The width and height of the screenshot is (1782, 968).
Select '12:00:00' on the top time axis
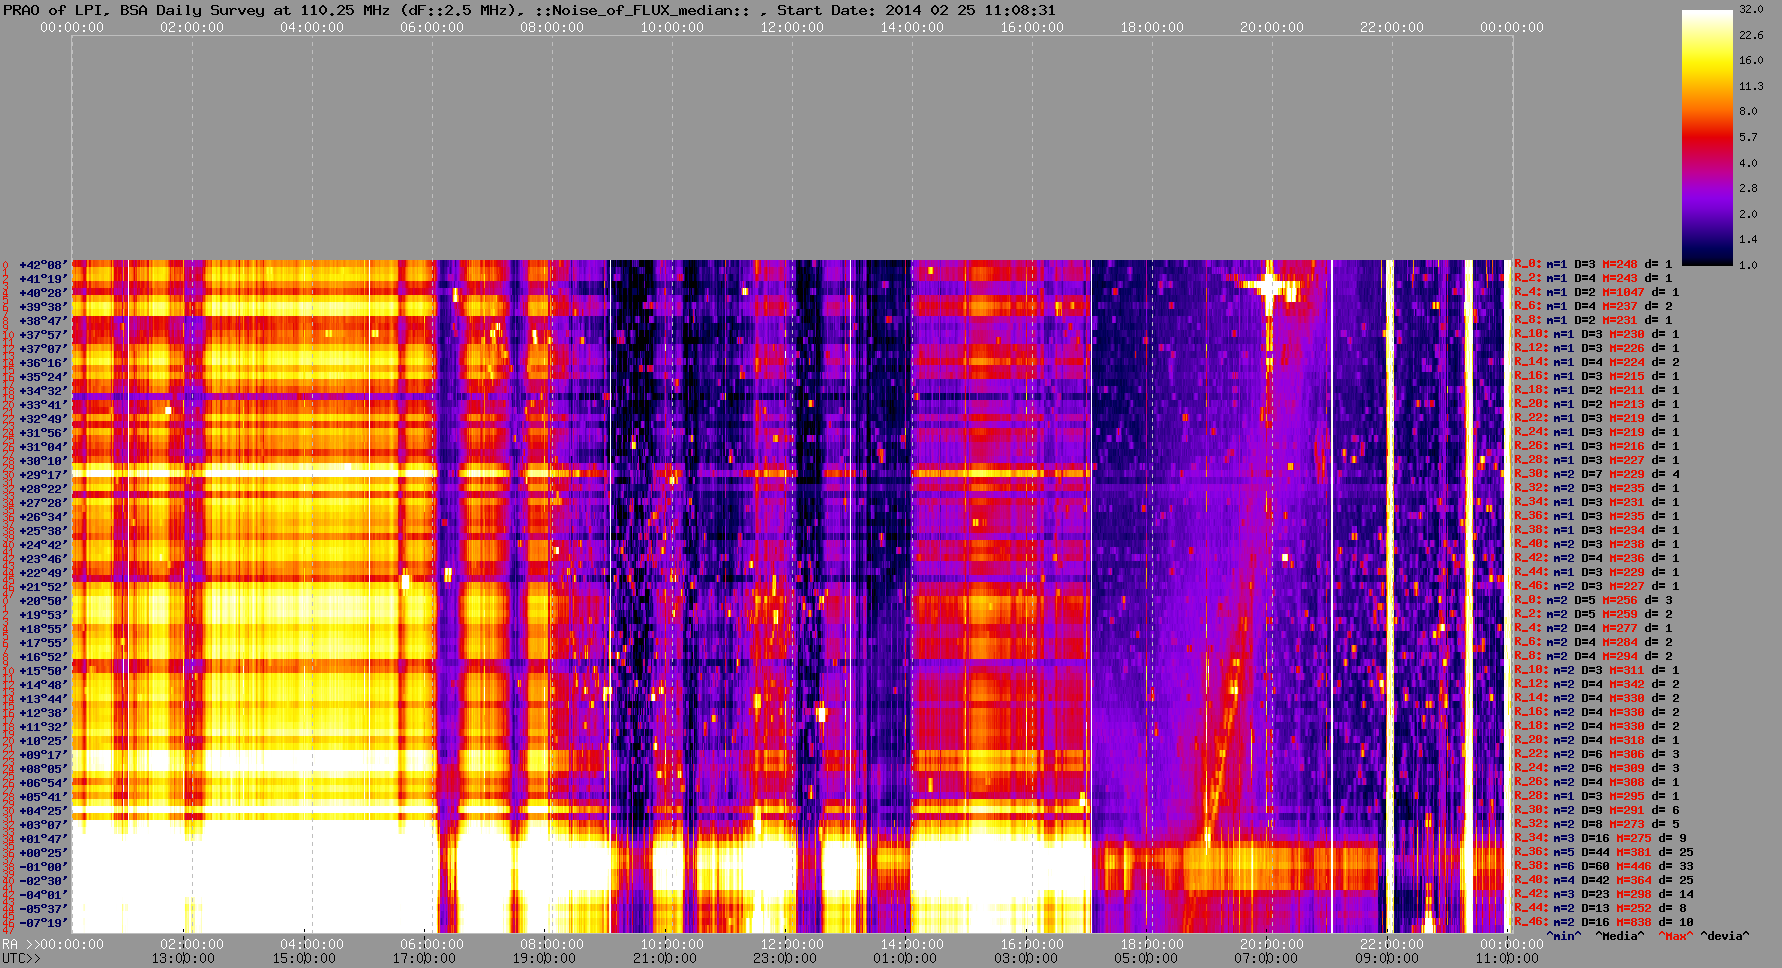tap(792, 27)
